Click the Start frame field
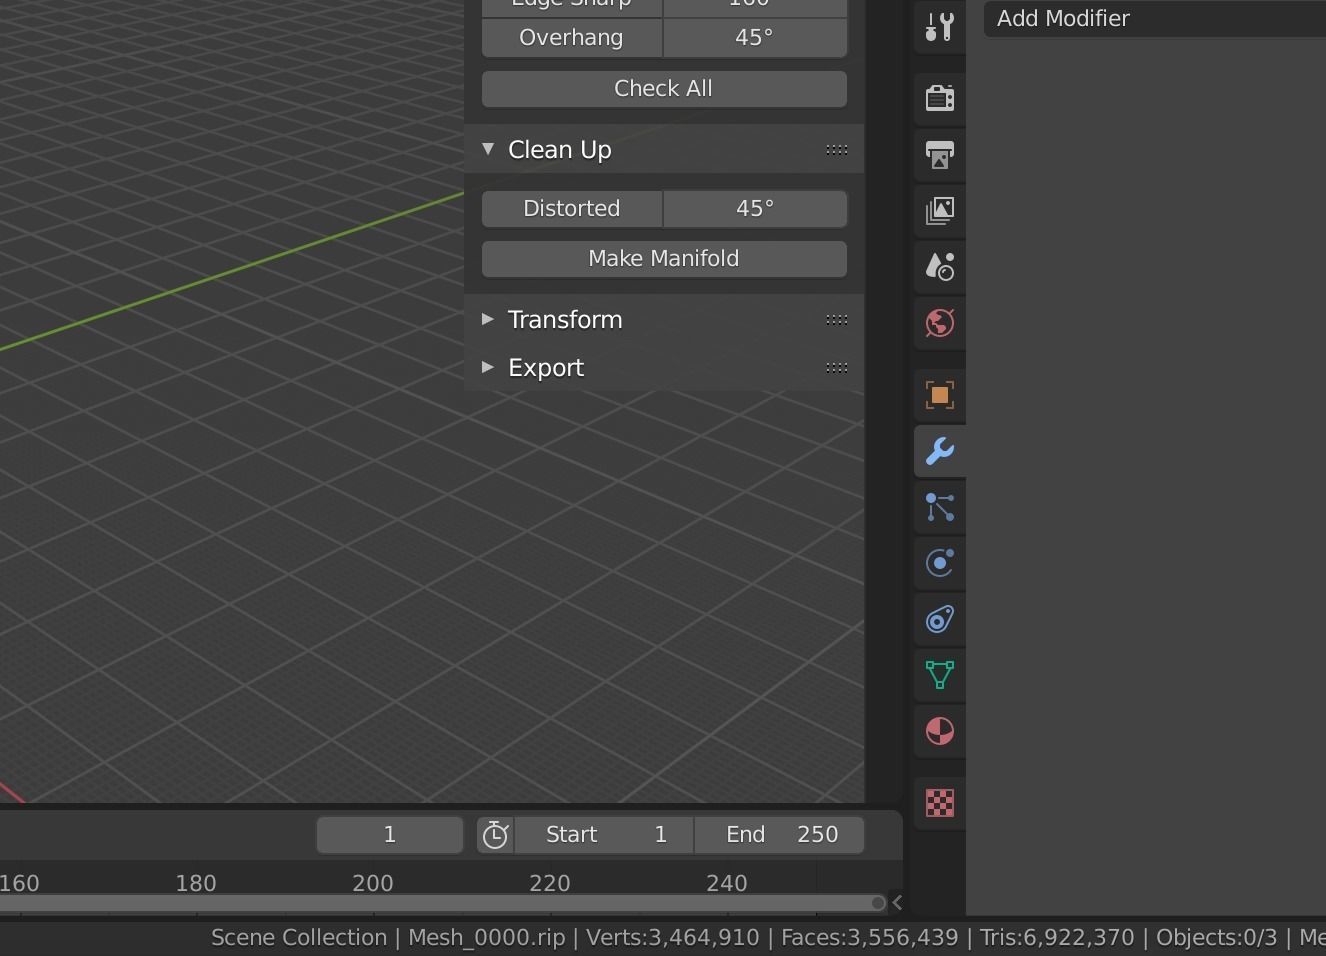The height and width of the screenshot is (956, 1326). pos(604,835)
